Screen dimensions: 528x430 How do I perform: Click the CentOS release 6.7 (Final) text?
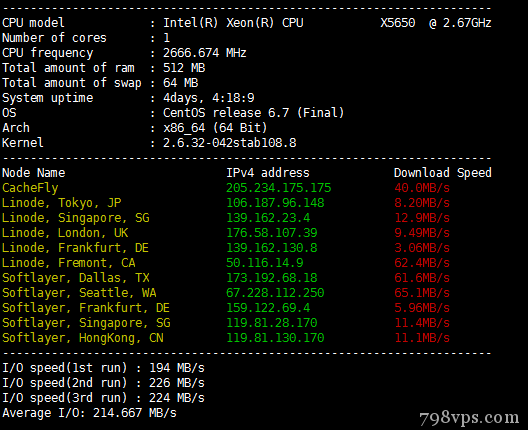[254, 113]
